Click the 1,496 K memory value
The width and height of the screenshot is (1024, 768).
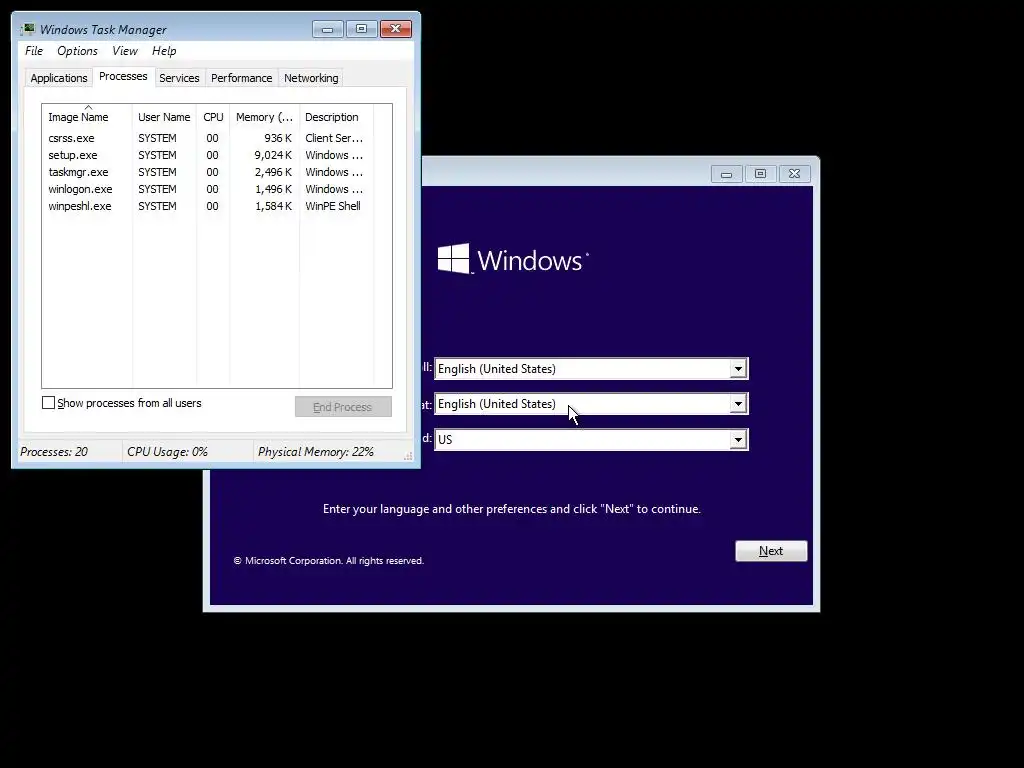pos(274,189)
